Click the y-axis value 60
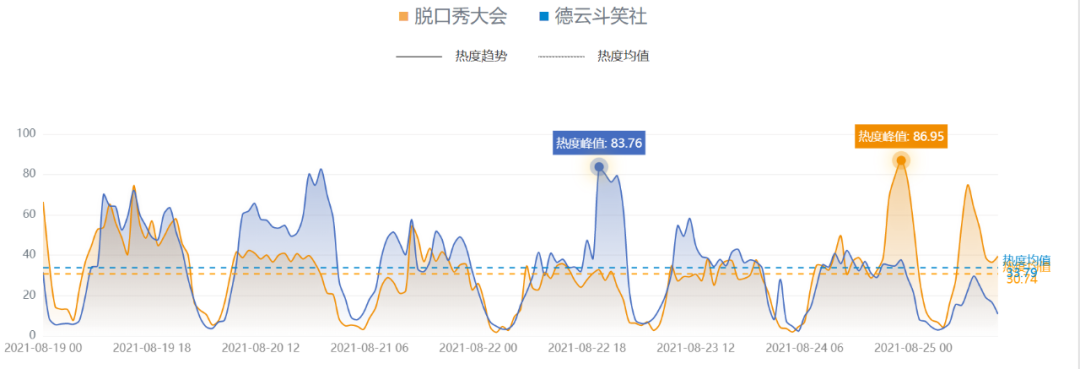This screenshot has height=369, width=1080. [x=29, y=214]
